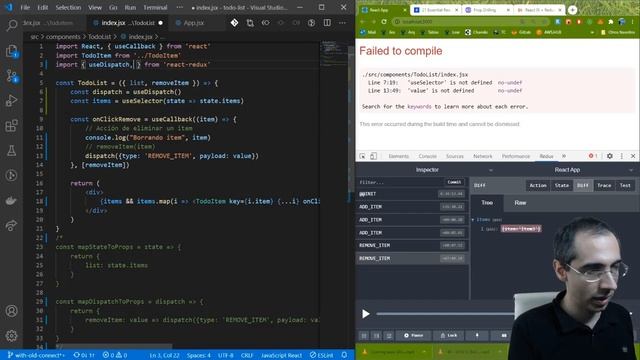Open the Explorer view in VS Code
Image resolution: width=640 pixels, height=360 pixels.
[x=11, y=51]
